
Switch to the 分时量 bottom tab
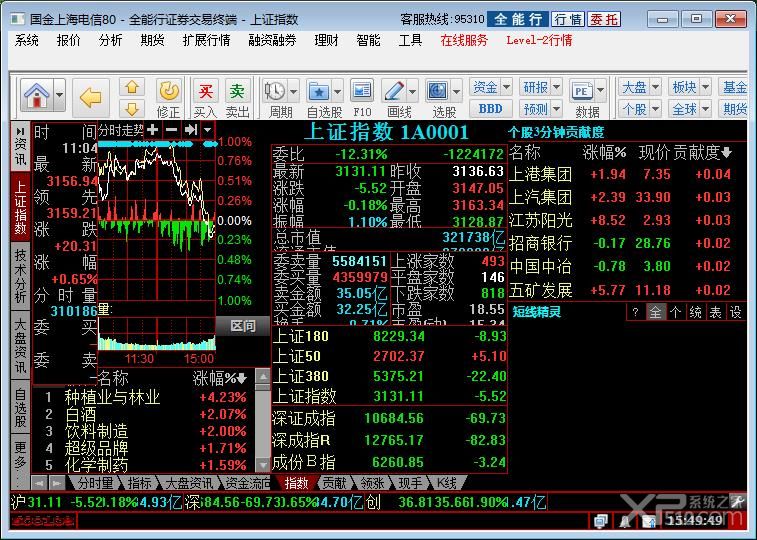click(x=95, y=483)
